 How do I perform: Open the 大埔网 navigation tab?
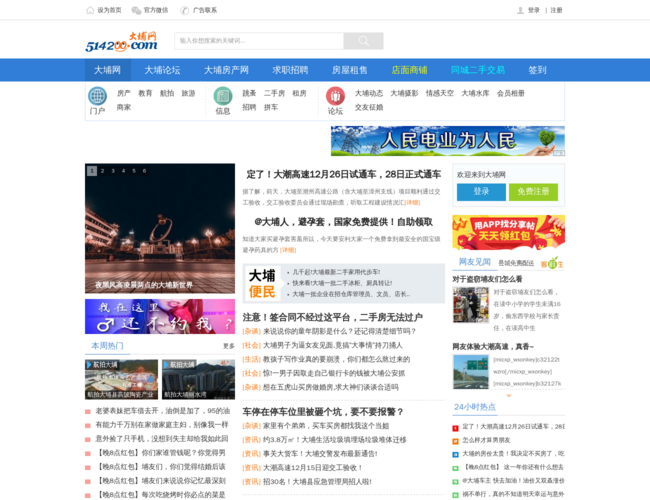(108, 70)
